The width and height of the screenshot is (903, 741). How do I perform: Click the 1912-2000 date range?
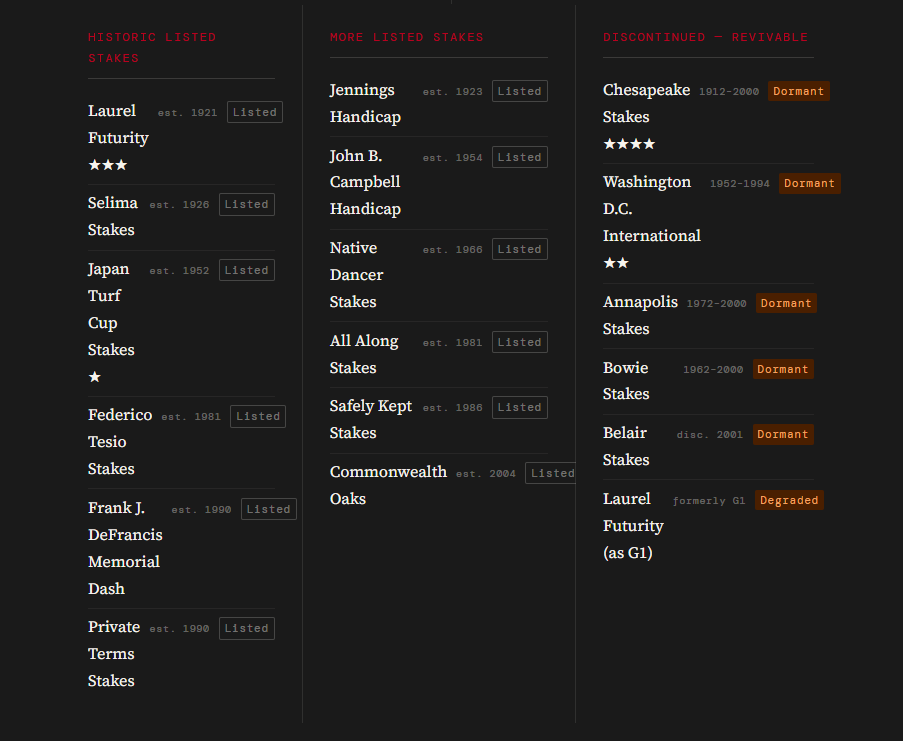tap(729, 92)
